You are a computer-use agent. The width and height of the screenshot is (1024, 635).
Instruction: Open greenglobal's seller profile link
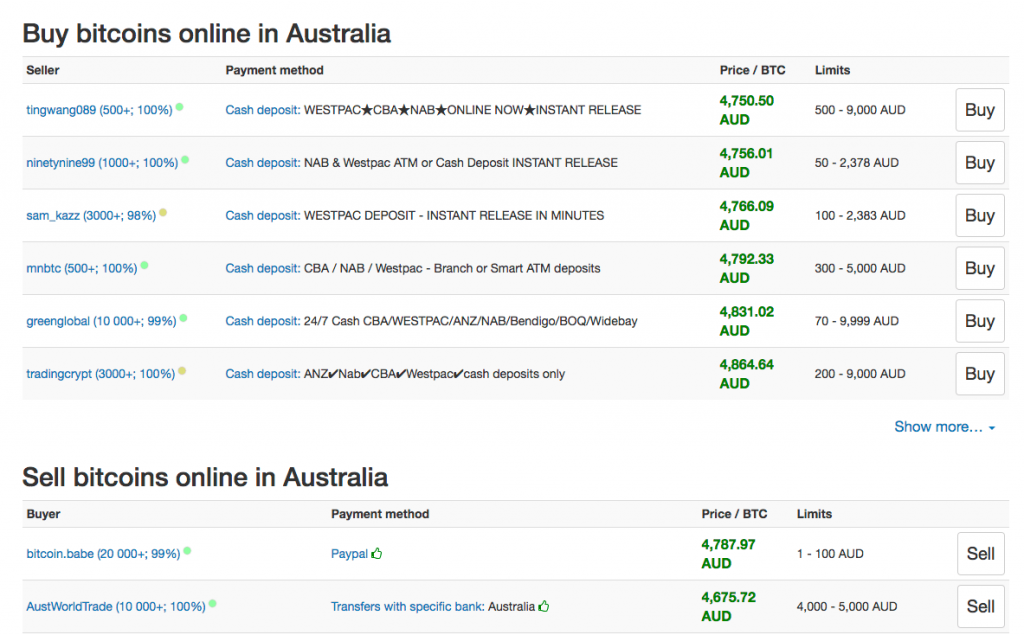tap(100, 321)
